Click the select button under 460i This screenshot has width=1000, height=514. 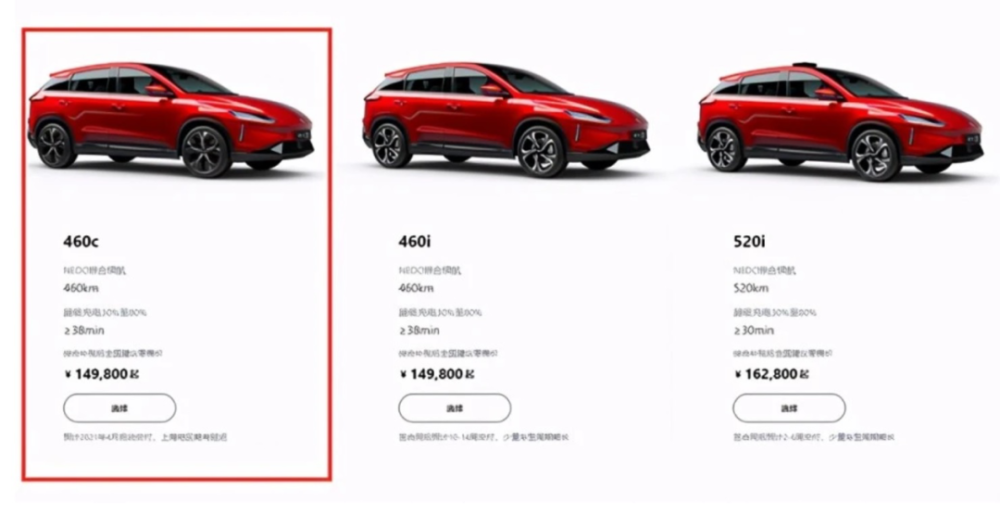click(455, 408)
